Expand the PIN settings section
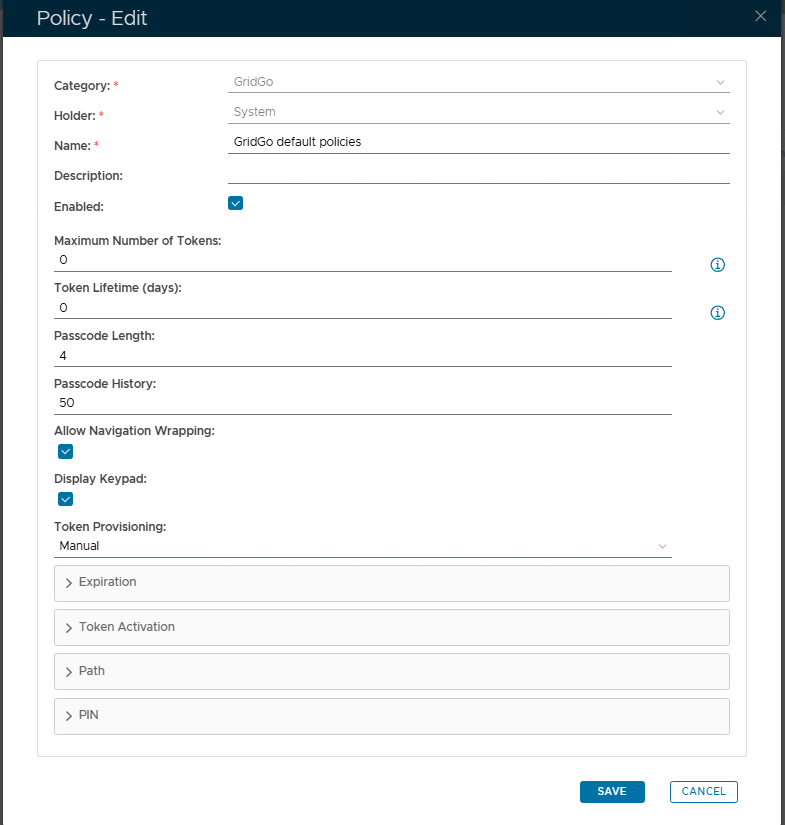Viewport: 785px width, 825px height. coord(390,716)
